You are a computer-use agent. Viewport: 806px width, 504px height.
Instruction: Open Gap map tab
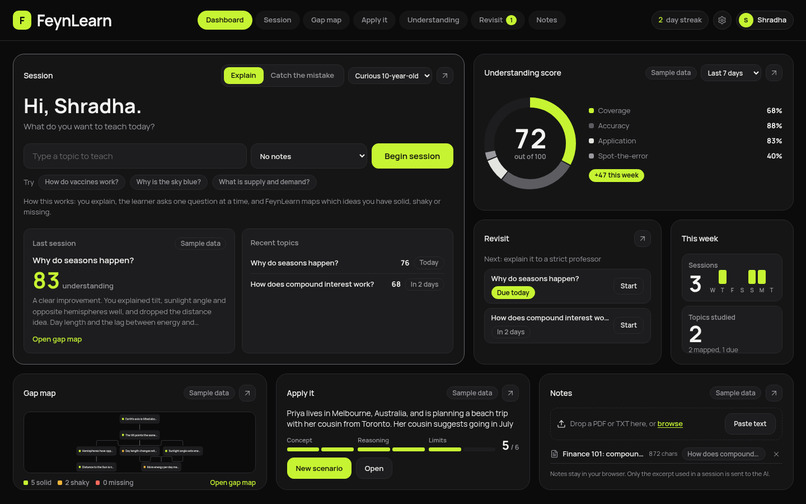pyautogui.click(x=326, y=20)
